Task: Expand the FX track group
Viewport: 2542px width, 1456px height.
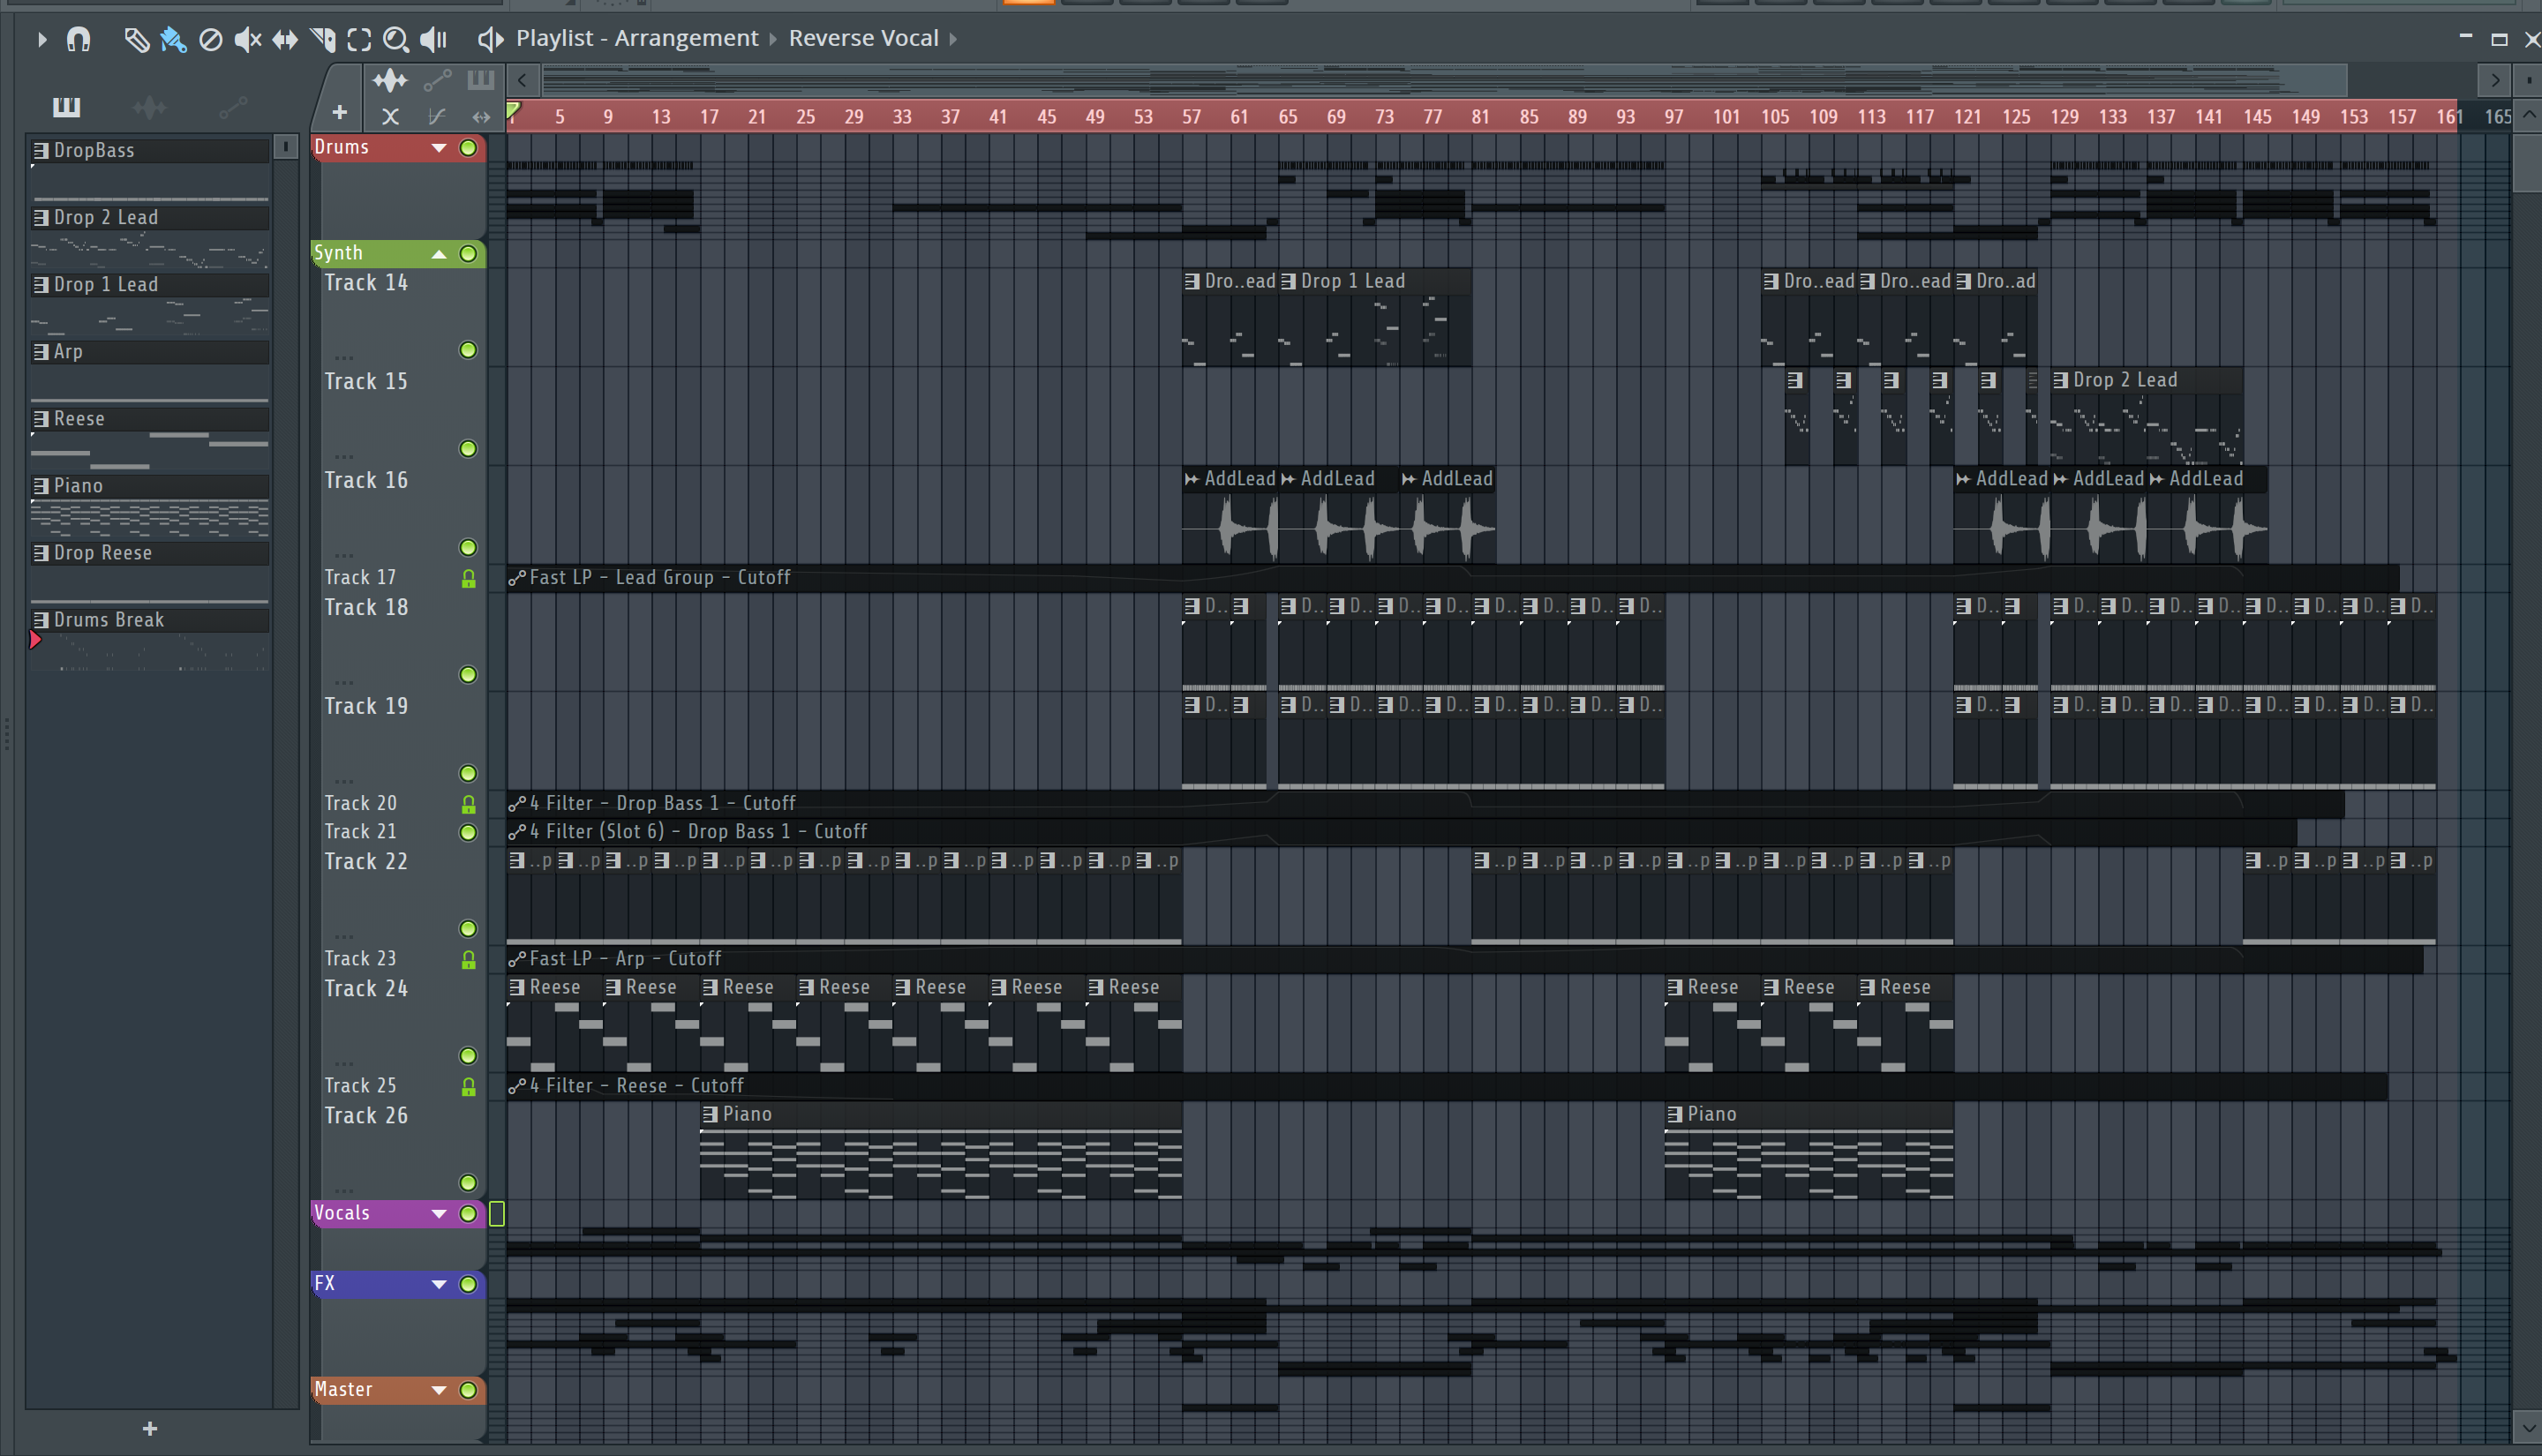Action: (439, 1284)
